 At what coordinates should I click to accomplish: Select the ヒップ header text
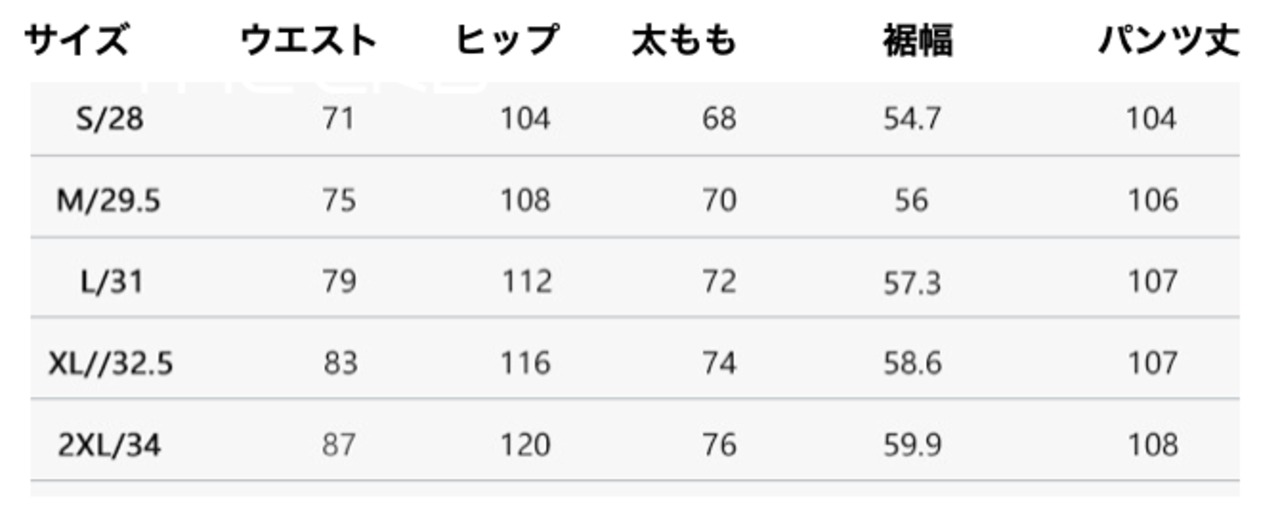point(507,41)
